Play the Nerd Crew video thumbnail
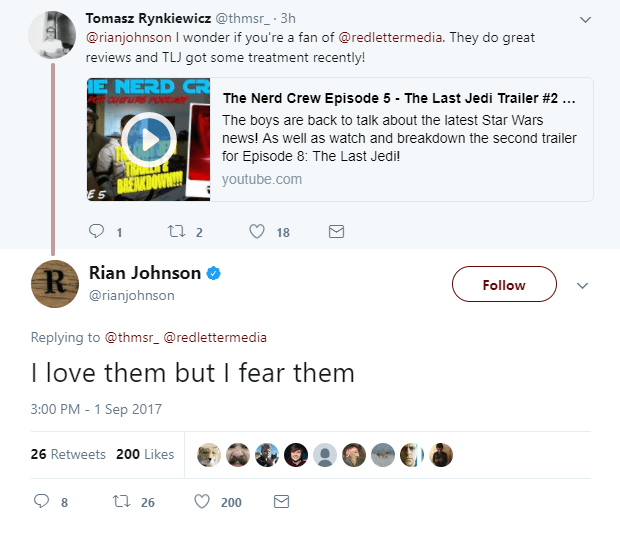The image size is (620, 538). click(x=149, y=140)
